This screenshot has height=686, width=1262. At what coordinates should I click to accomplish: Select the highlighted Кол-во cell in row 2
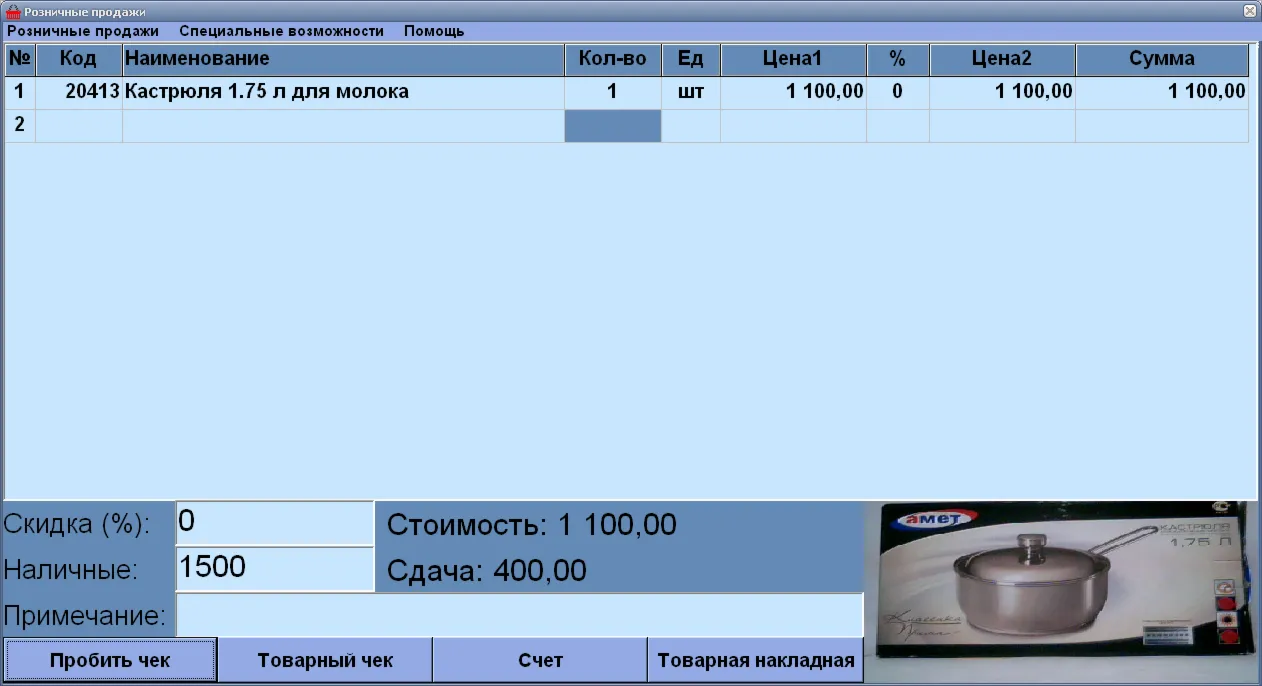(613, 126)
